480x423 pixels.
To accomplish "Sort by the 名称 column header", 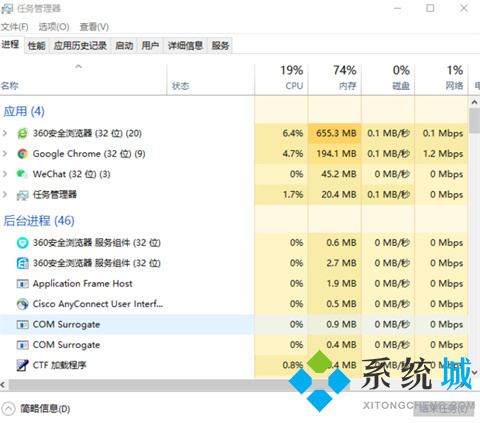I will point(83,79).
